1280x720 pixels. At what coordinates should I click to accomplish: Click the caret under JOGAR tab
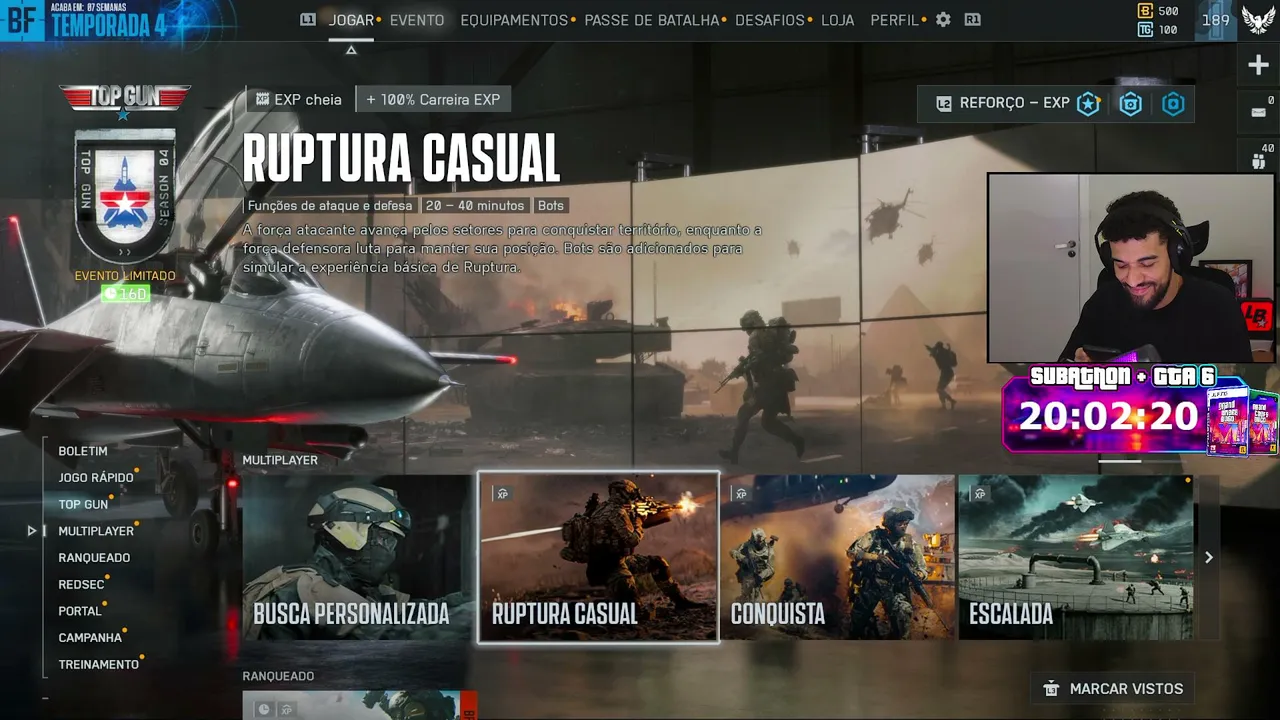[x=351, y=50]
